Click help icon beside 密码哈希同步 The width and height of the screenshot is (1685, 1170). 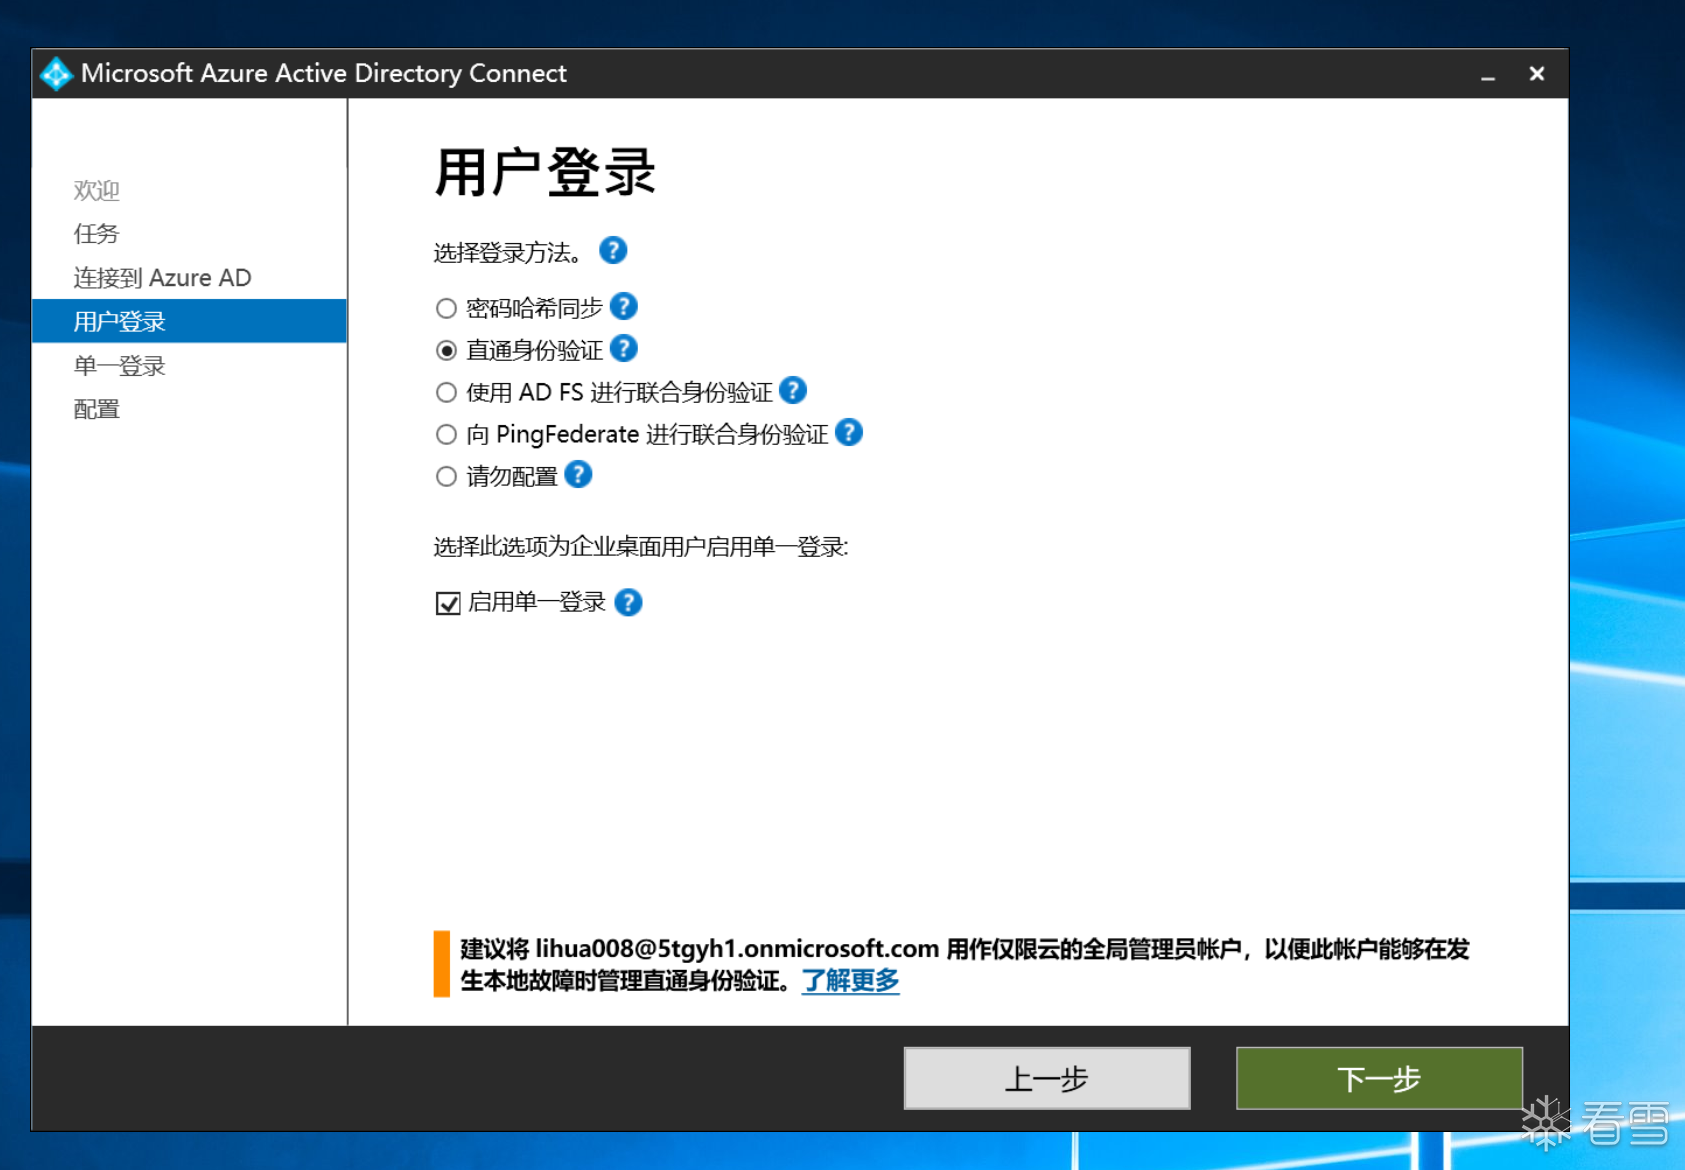click(624, 306)
